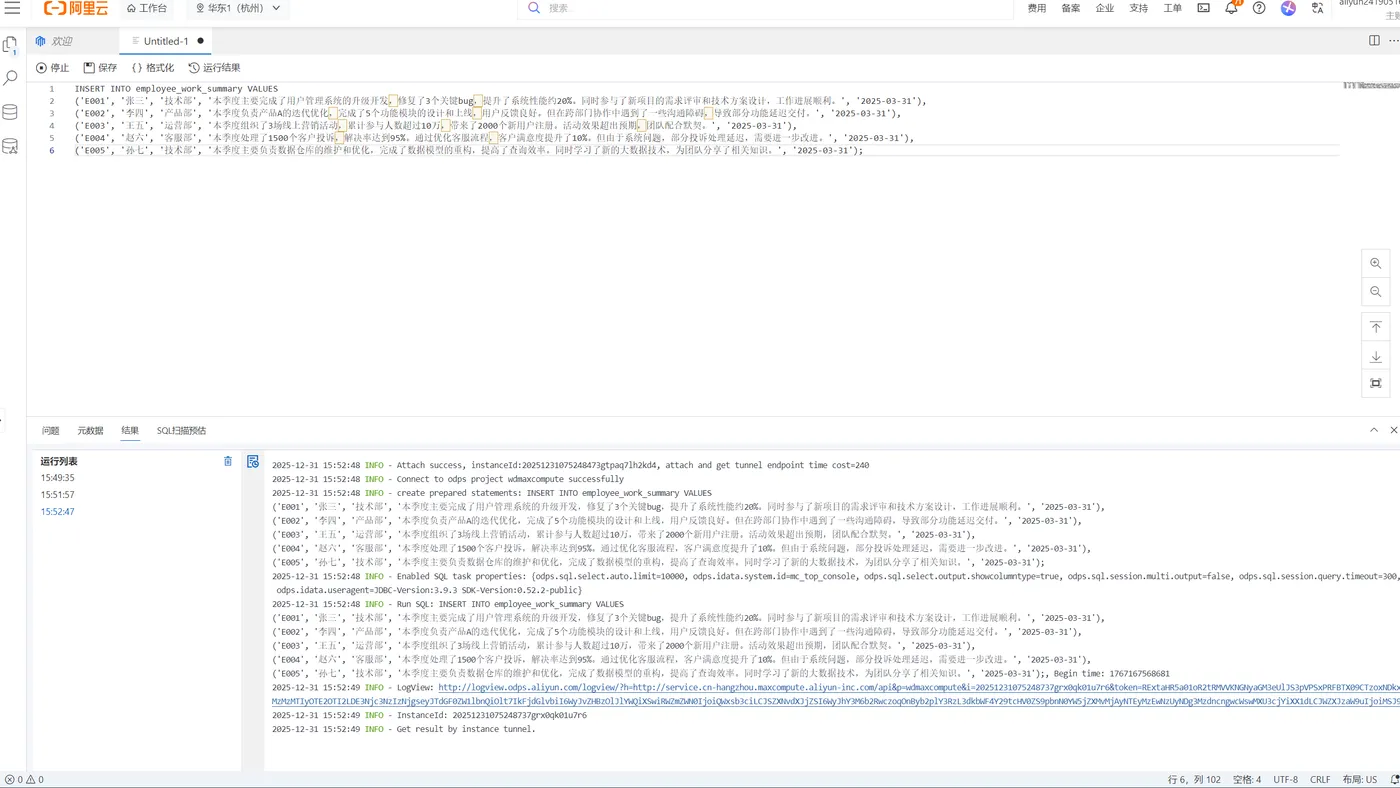Click the errors and warnings status indicator
This screenshot has width=1400, height=788.
(25, 780)
